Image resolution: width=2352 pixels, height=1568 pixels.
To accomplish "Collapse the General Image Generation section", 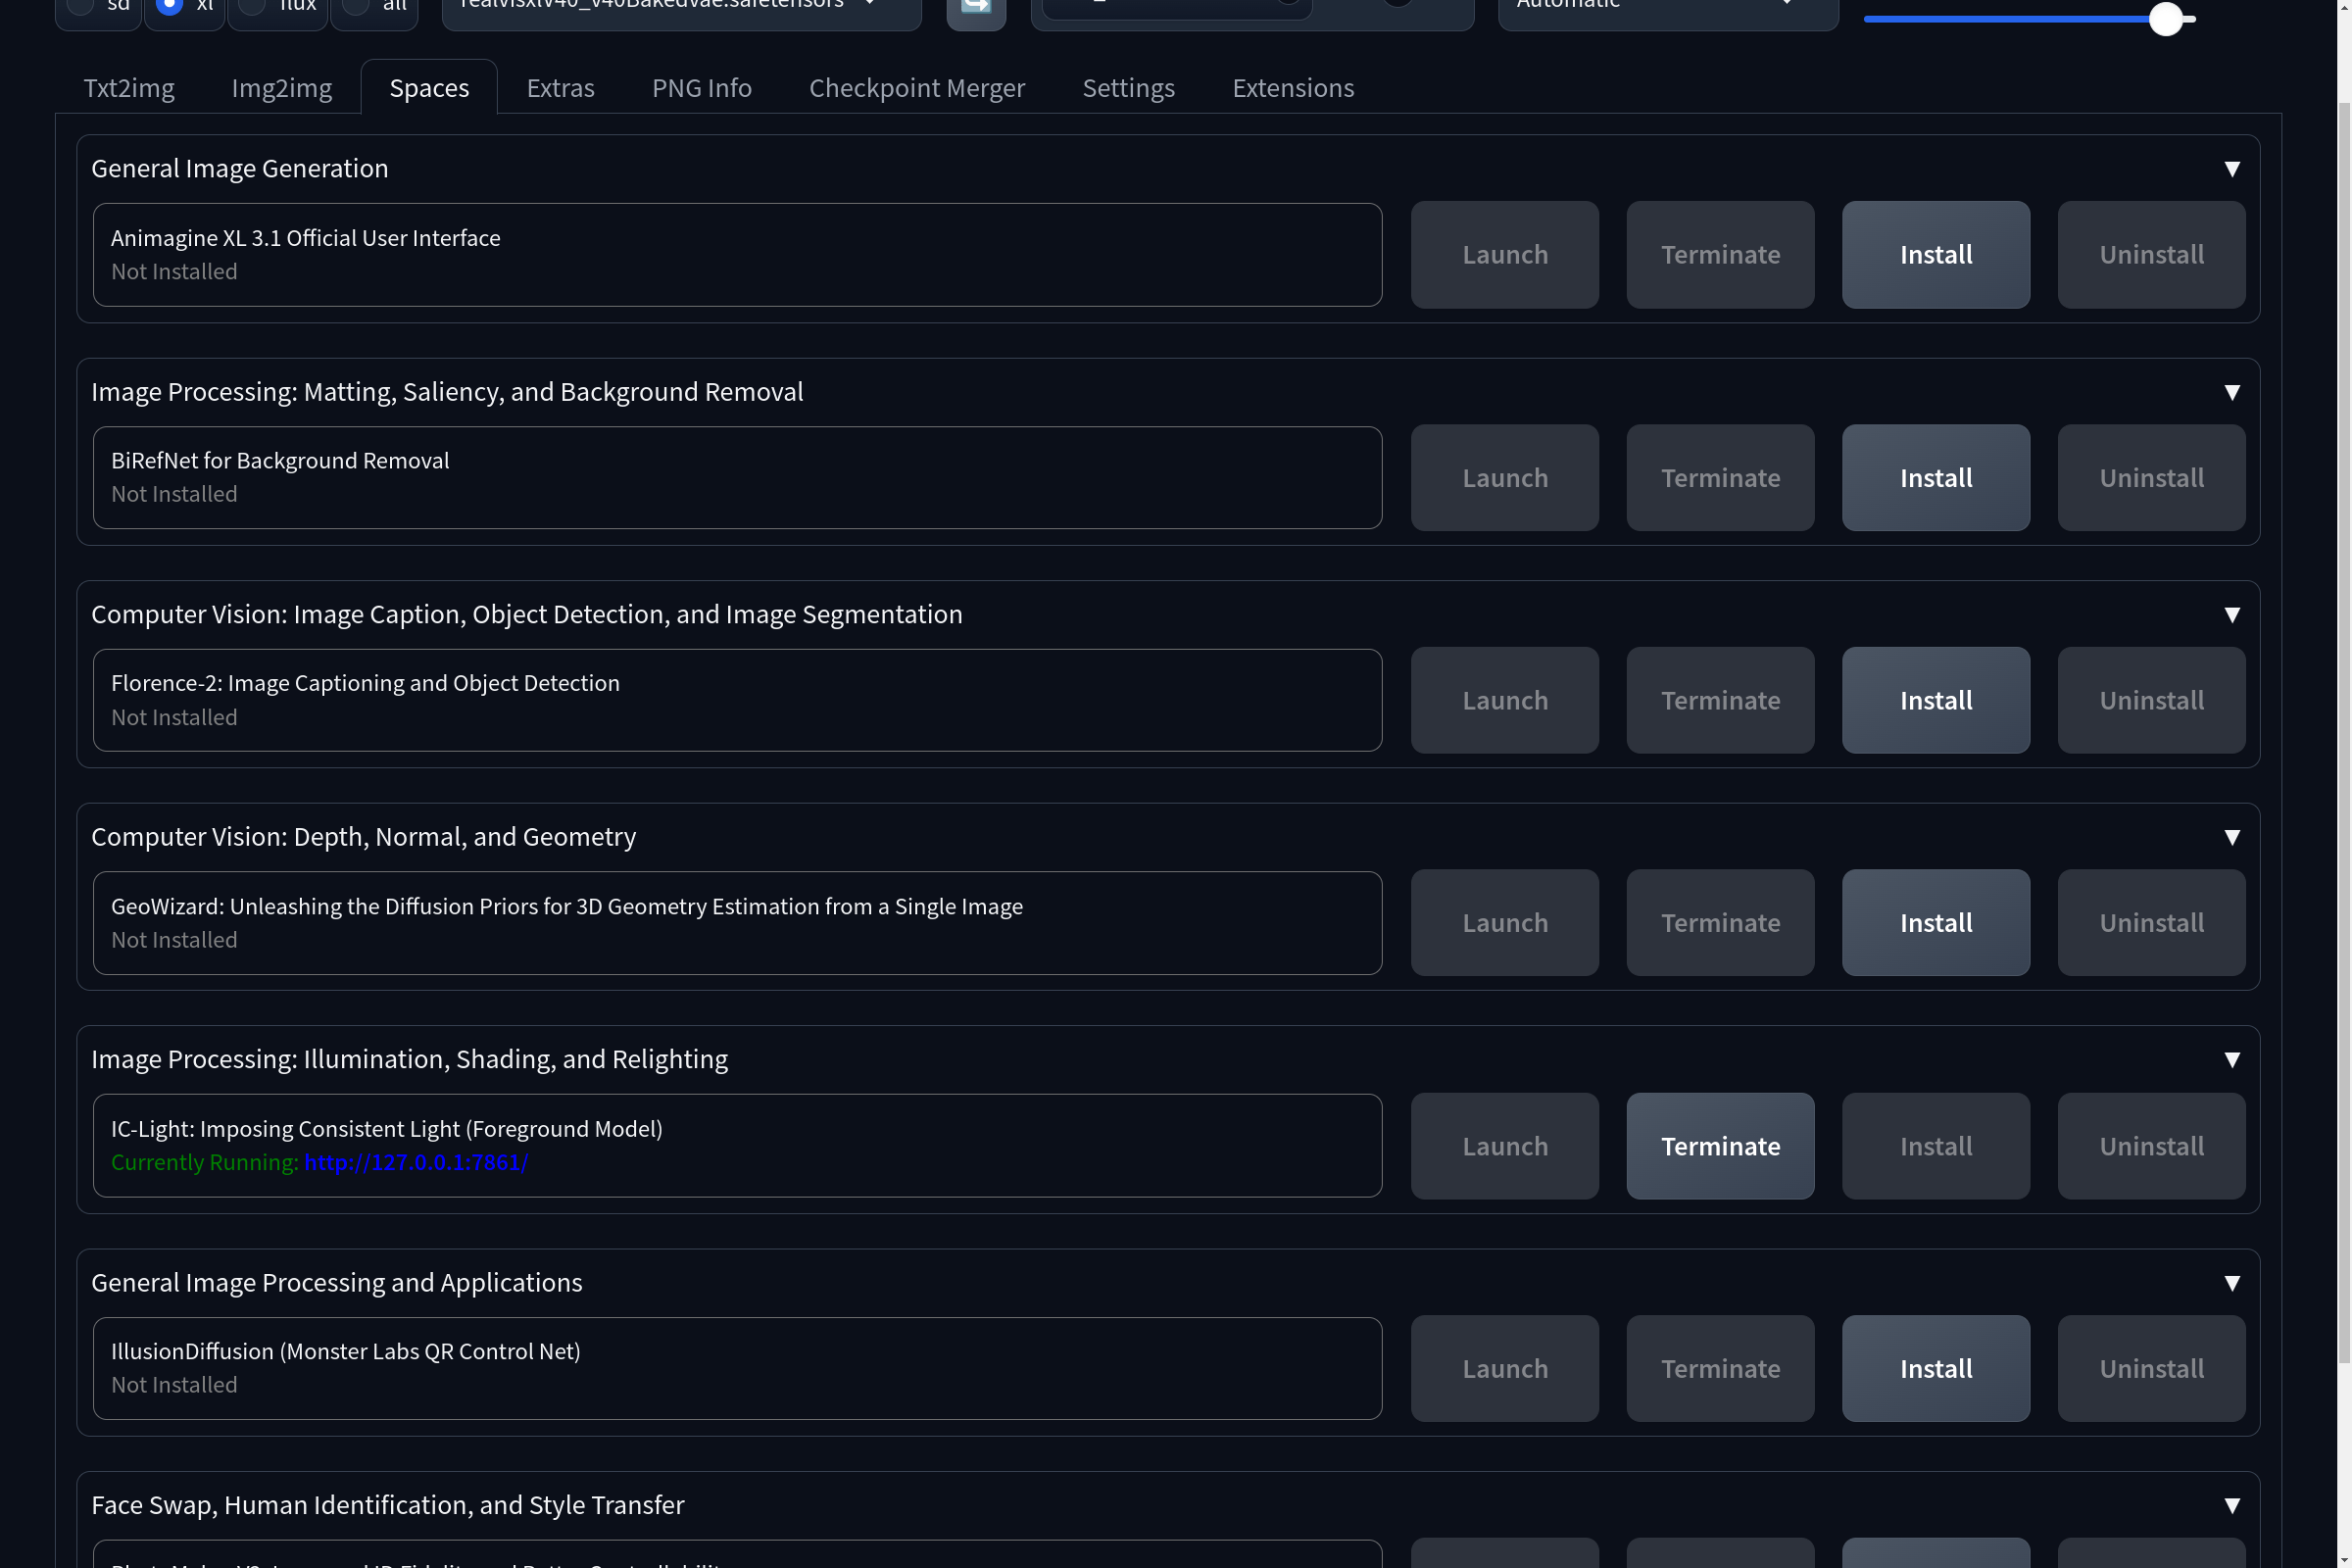I will click(x=2231, y=169).
